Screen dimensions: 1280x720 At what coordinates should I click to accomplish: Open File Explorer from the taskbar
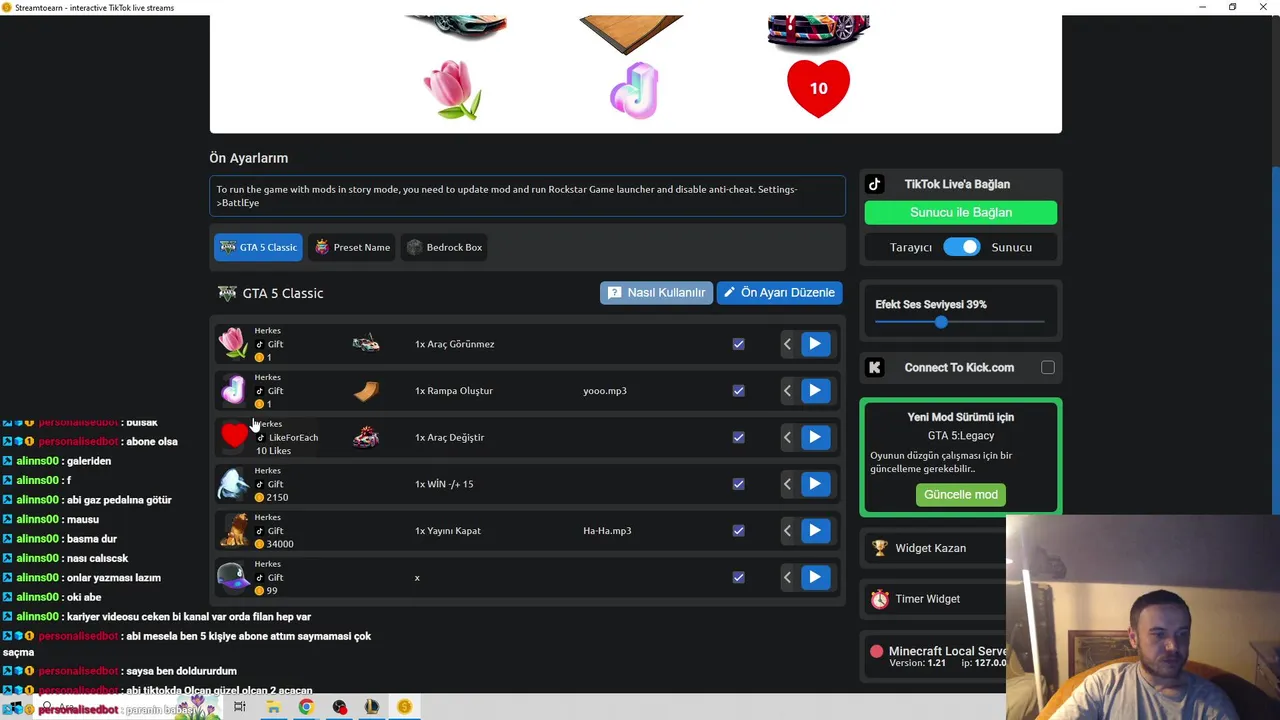273,707
